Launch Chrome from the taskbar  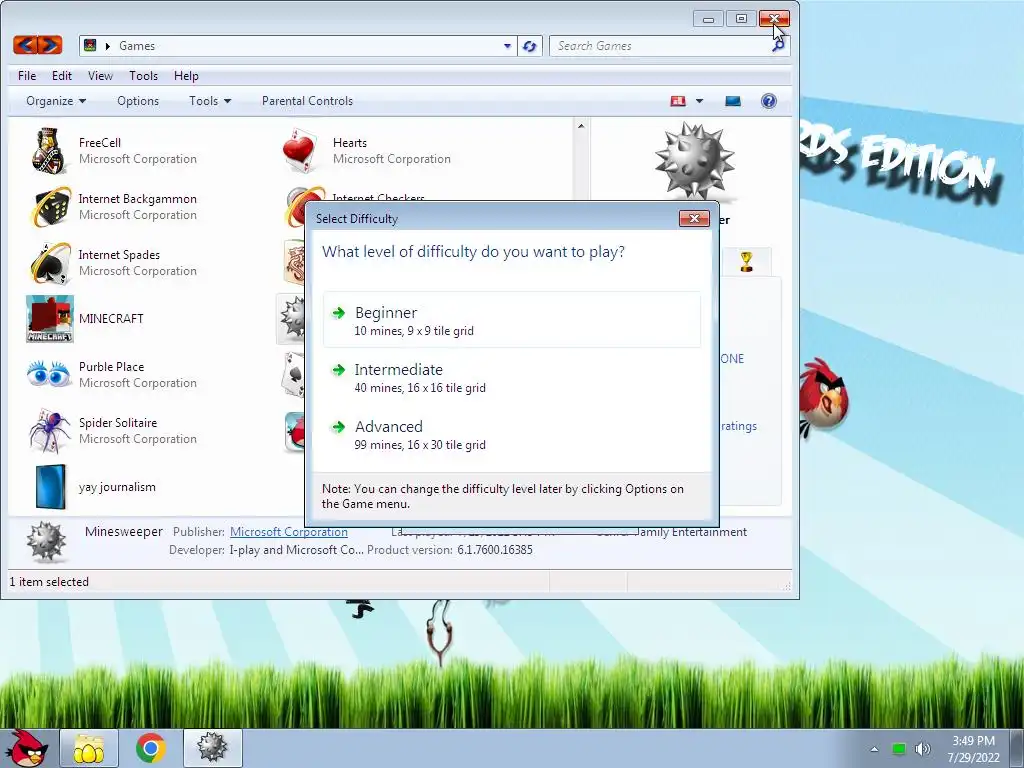click(x=151, y=748)
